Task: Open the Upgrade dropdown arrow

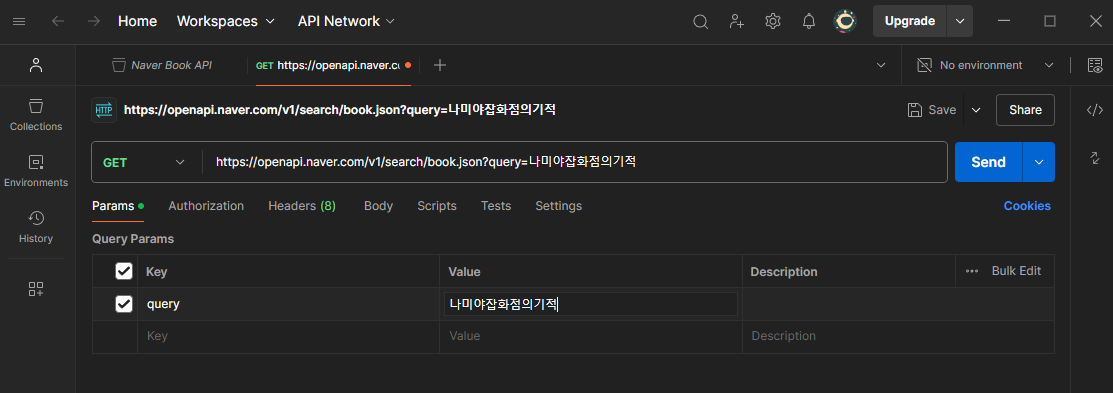Action: coord(960,21)
